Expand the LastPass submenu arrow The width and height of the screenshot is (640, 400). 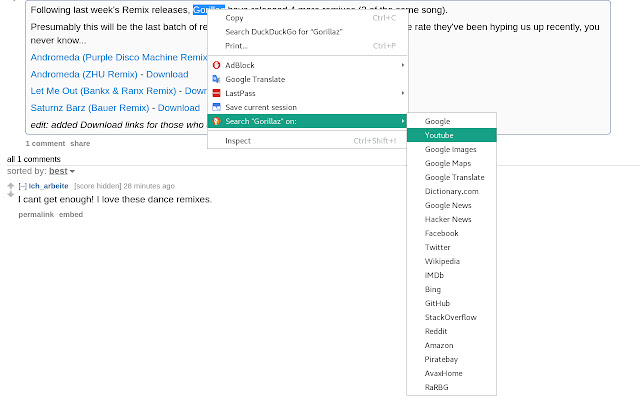point(403,93)
